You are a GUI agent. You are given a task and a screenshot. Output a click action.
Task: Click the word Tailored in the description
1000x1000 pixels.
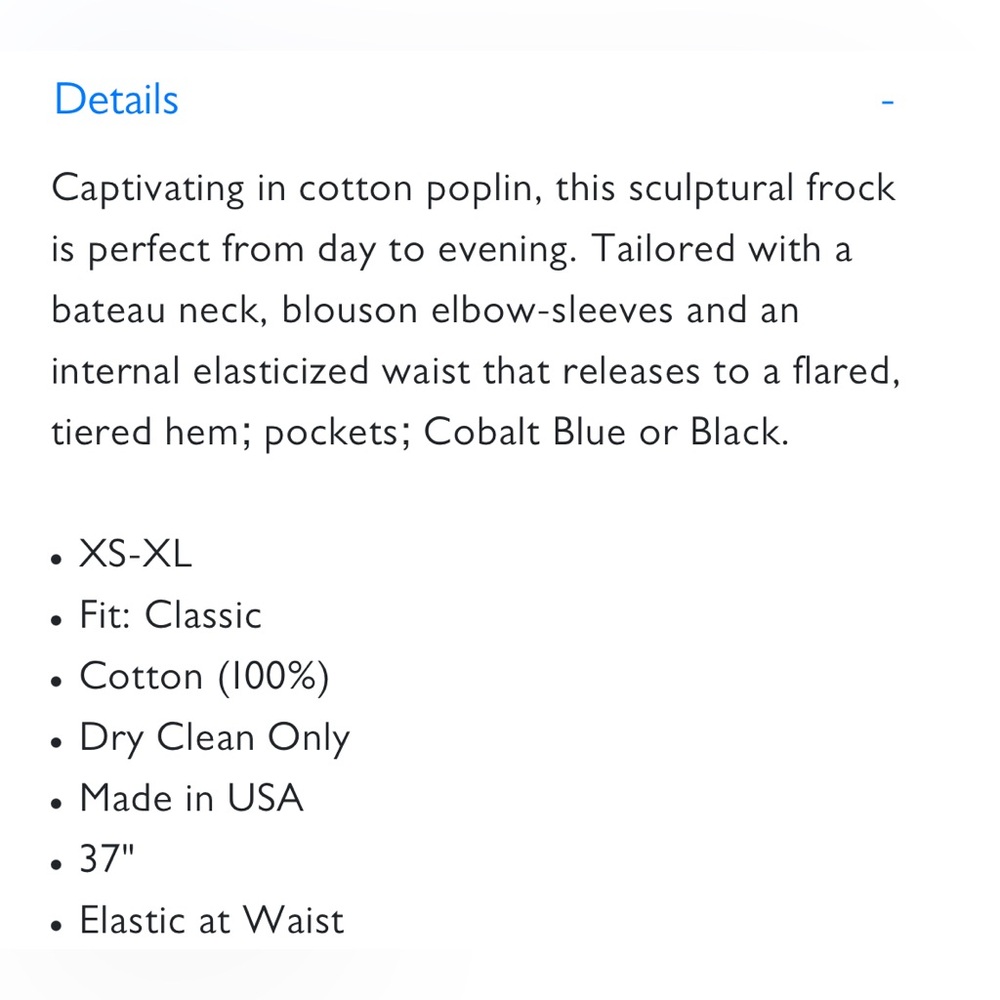point(663,249)
